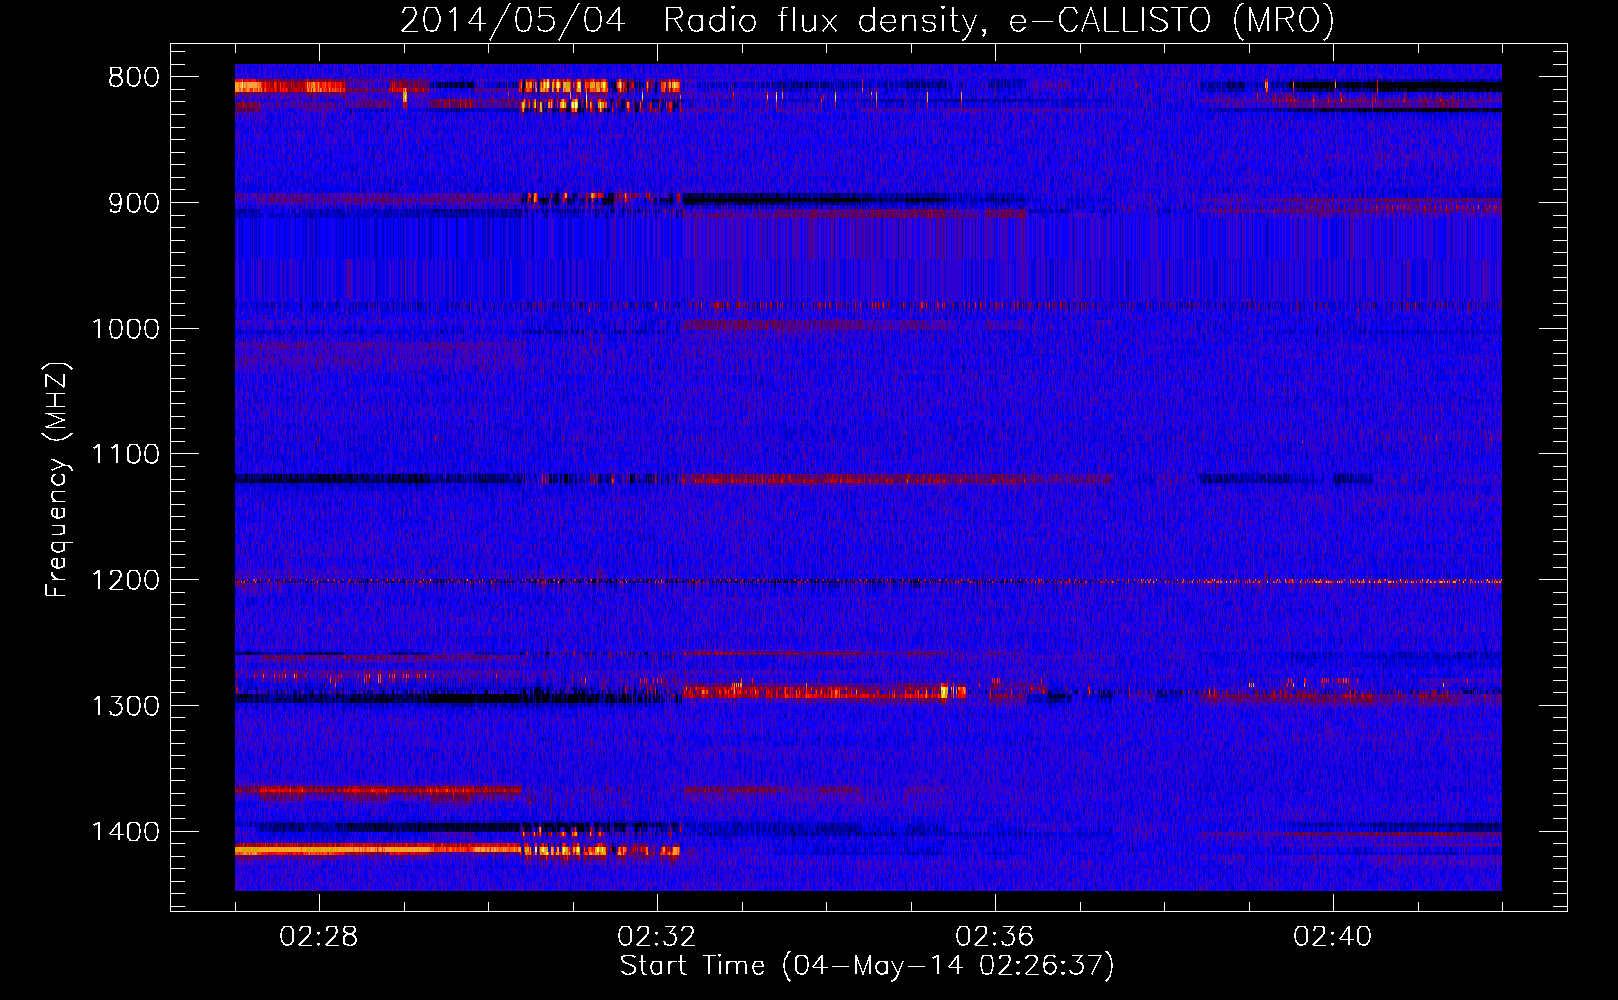This screenshot has height=1000, width=1618.
Task: Click the red band near 1370 MHz
Action: 378,791
